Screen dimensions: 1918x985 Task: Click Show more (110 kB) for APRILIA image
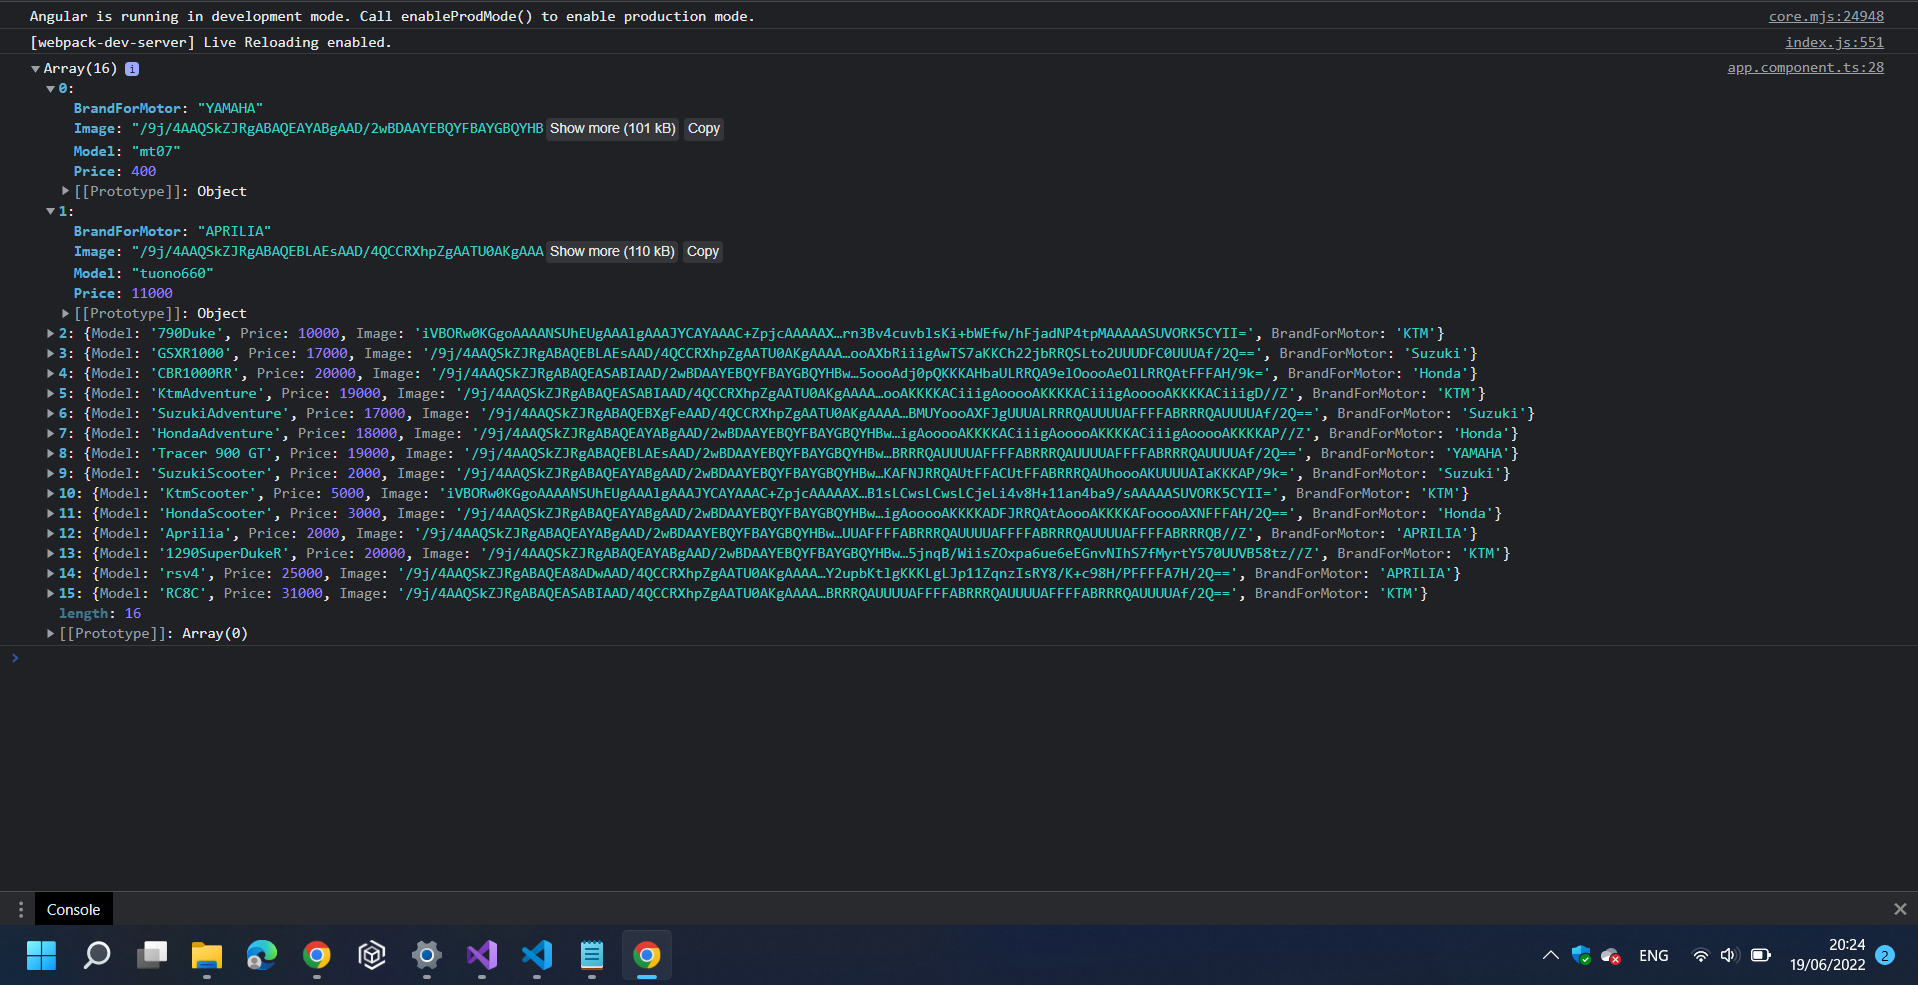click(x=612, y=252)
